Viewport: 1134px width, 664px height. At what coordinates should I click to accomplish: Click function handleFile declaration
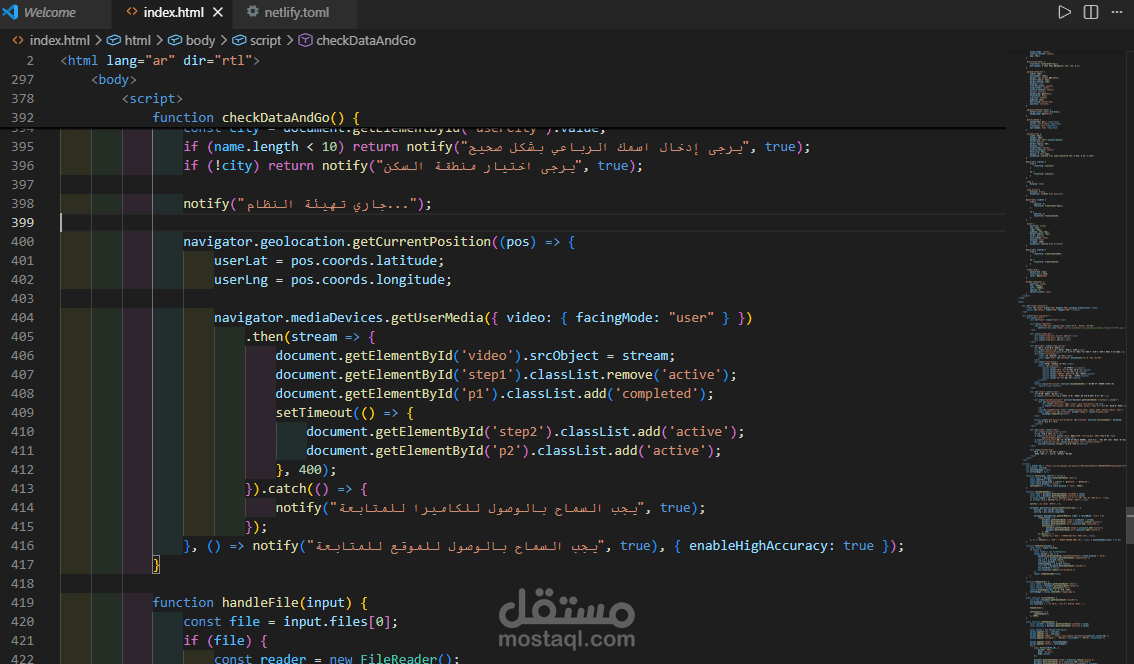pyautogui.click(x=260, y=603)
